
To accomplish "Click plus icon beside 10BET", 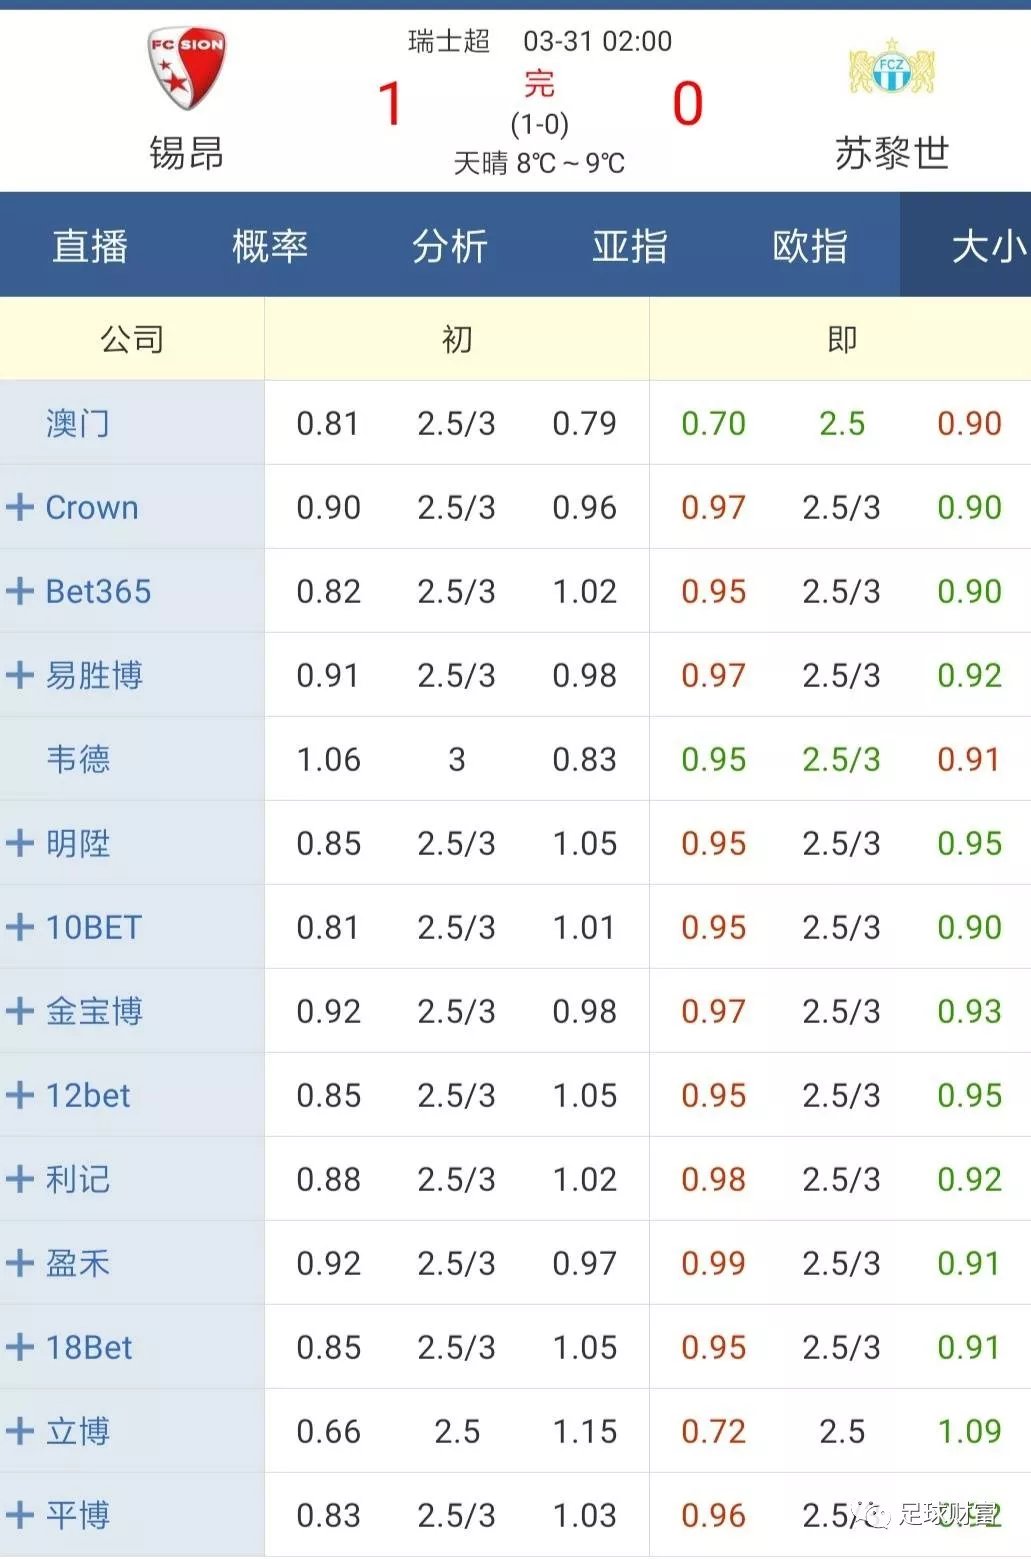I will point(20,927).
